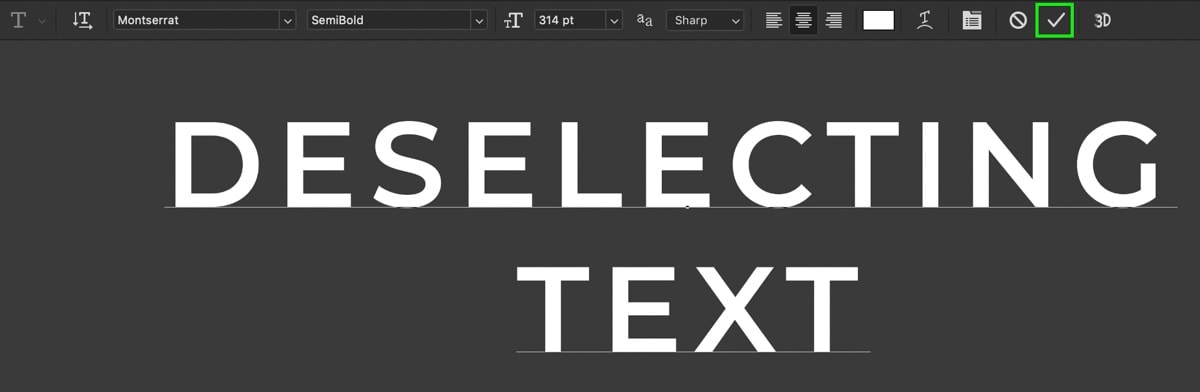Click the font size icon

click(514, 20)
